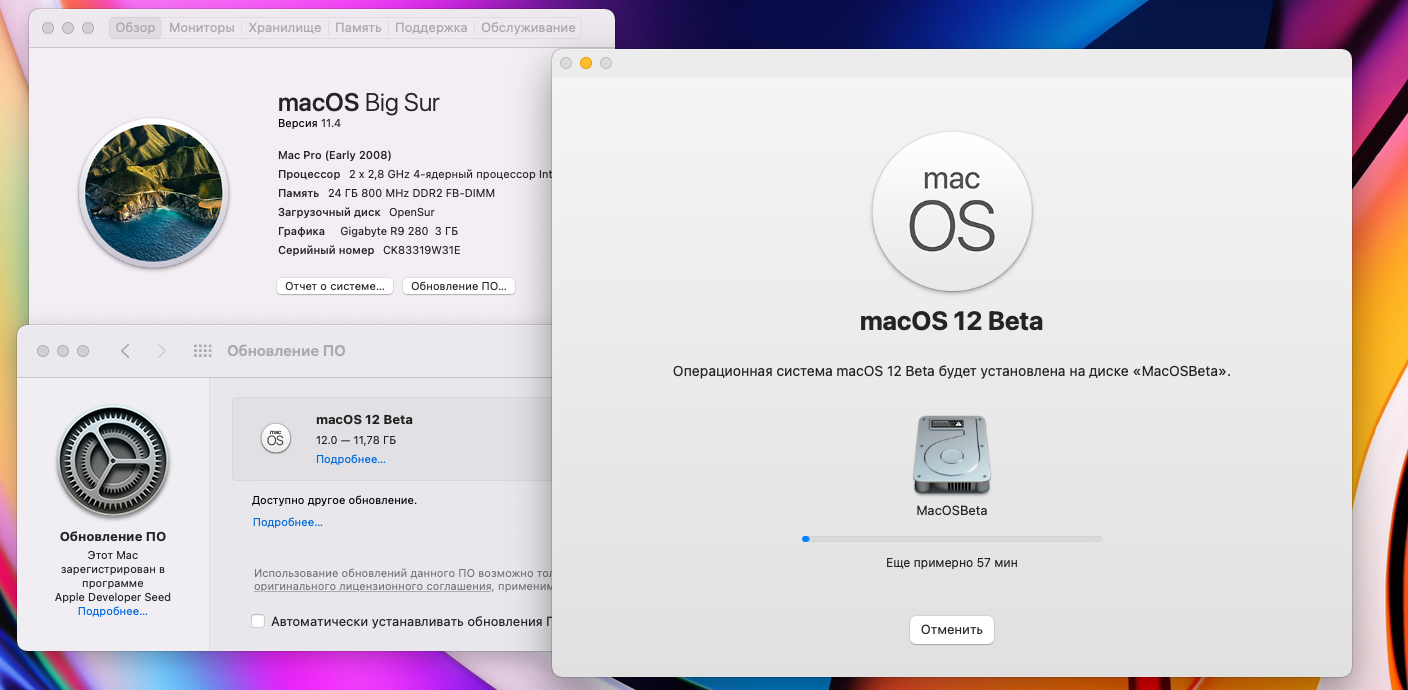The image size is (1408, 690).
Task: Open the оригинального лицензионного соглашения link
Action: (x=373, y=587)
